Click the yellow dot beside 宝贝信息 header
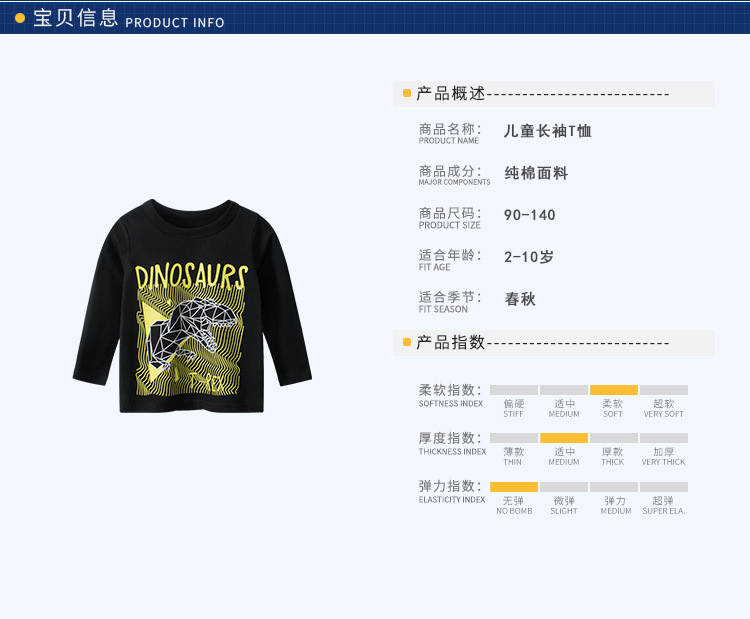The image size is (750, 619). tap(20, 18)
